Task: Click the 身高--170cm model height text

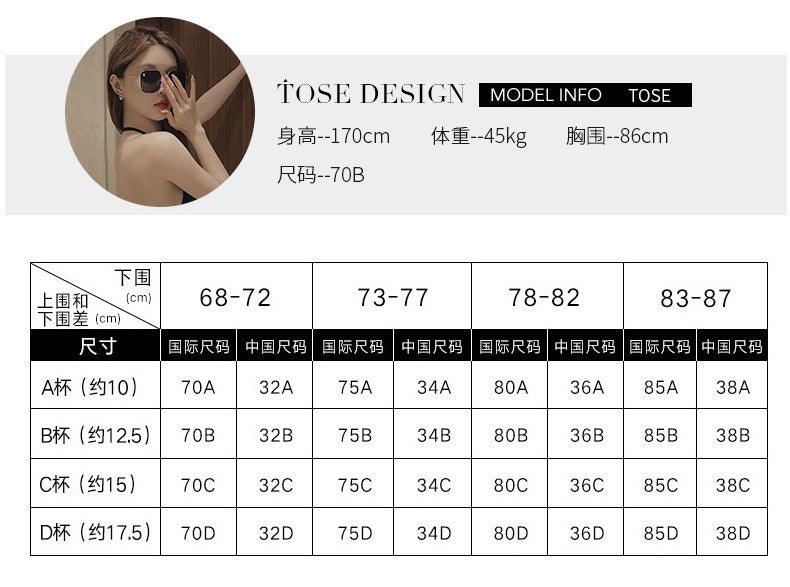Action: 333,136
